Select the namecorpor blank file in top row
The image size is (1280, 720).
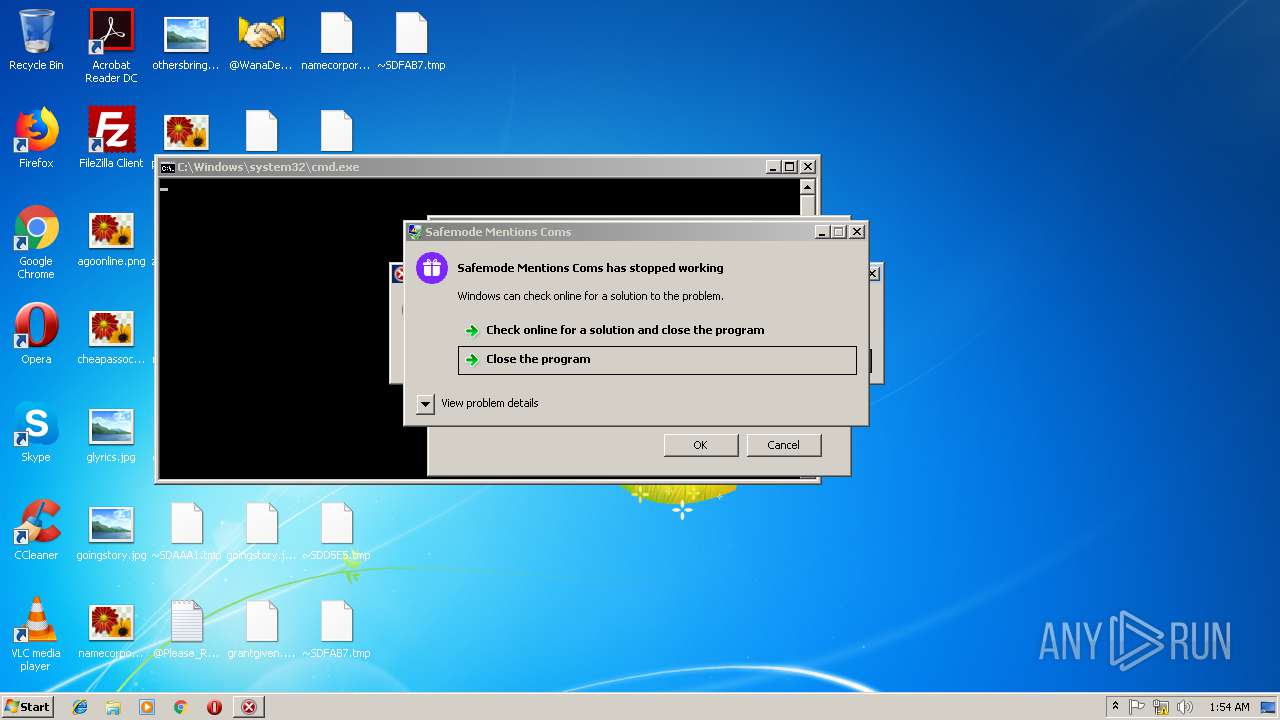(336, 41)
